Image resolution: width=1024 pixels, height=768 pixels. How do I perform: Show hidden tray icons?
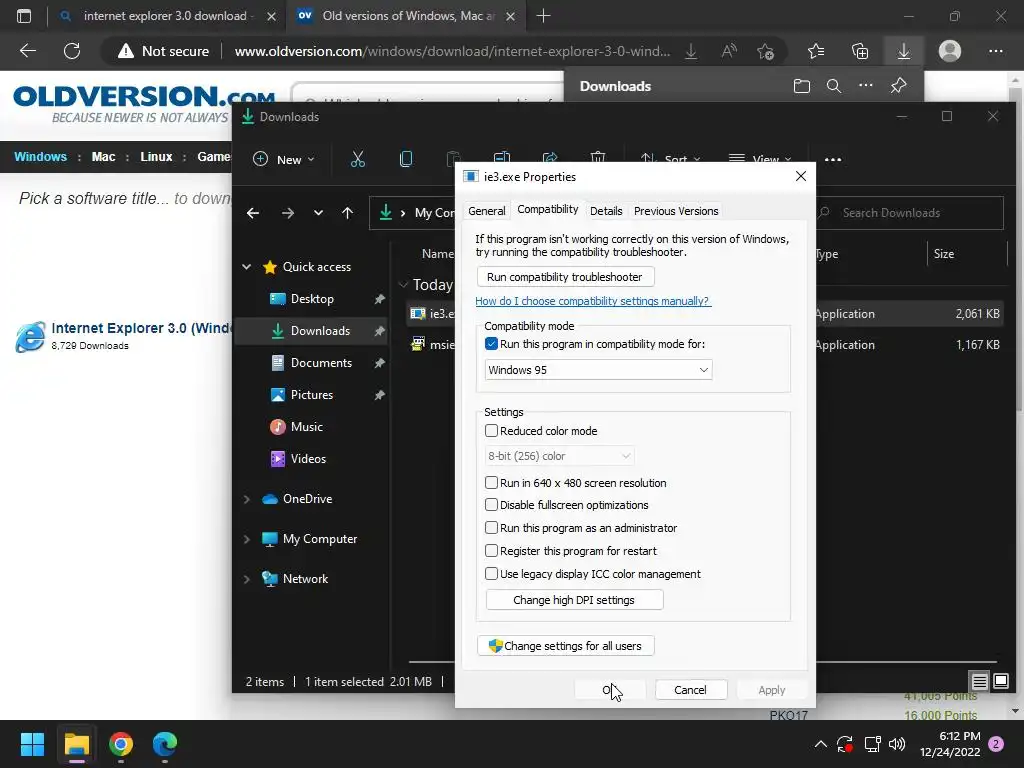pyautogui.click(x=821, y=744)
